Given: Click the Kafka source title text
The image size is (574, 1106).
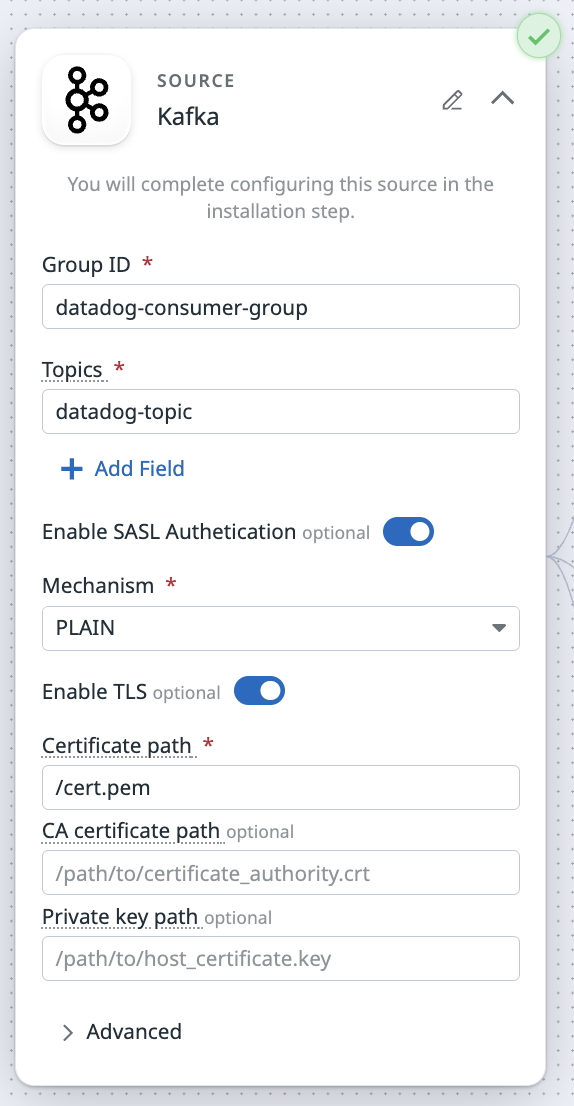Looking at the screenshot, I should pyautogui.click(x=188, y=117).
